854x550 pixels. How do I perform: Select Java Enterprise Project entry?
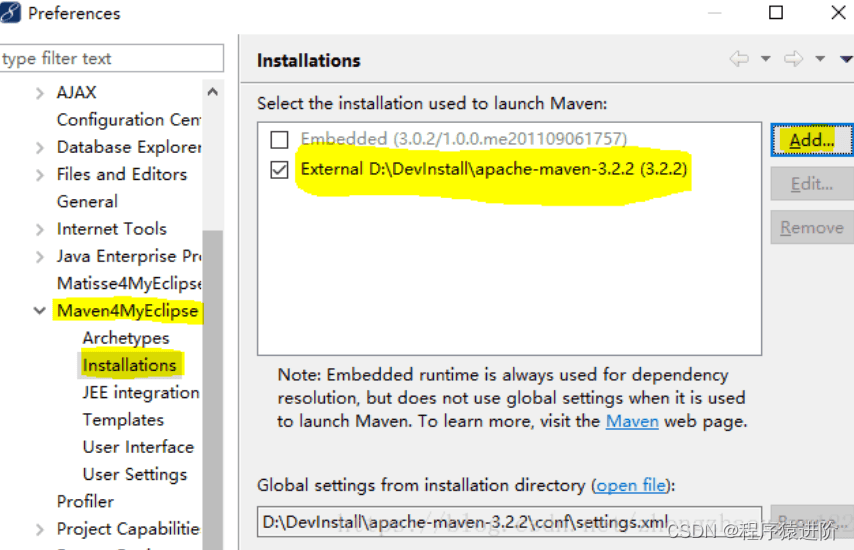coord(129,256)
